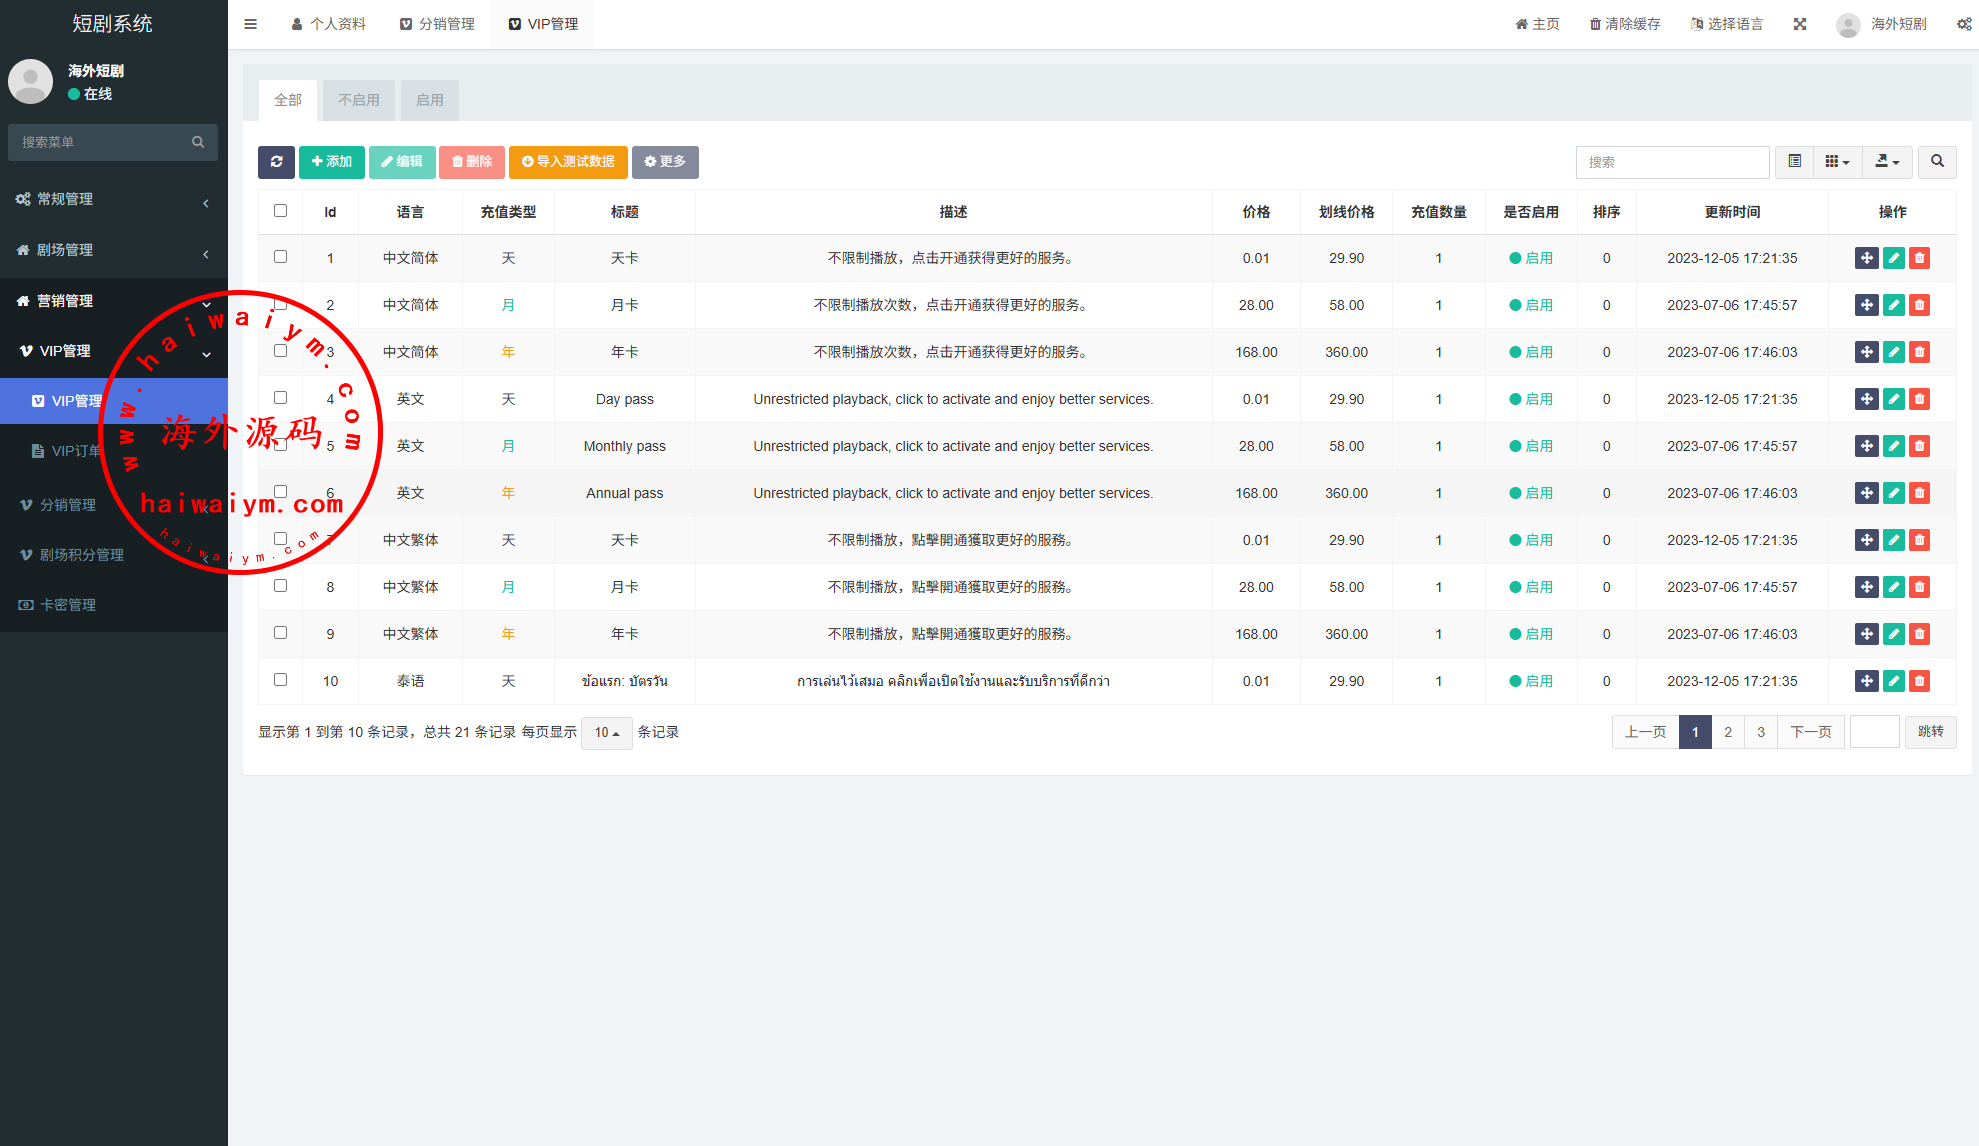
Task: Select the checkbox for row Id 1
Action: tap(280, 257)
